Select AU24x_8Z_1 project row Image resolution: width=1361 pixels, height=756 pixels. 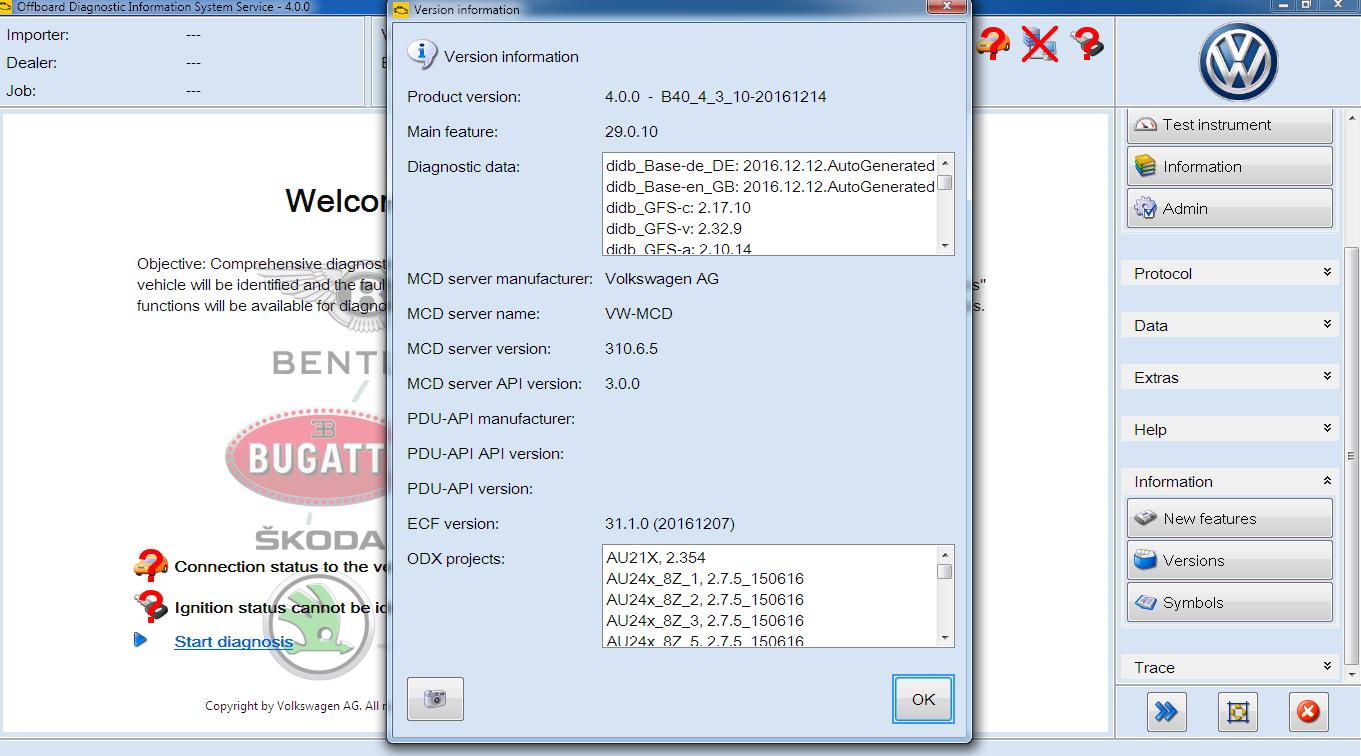coord(705,579)
